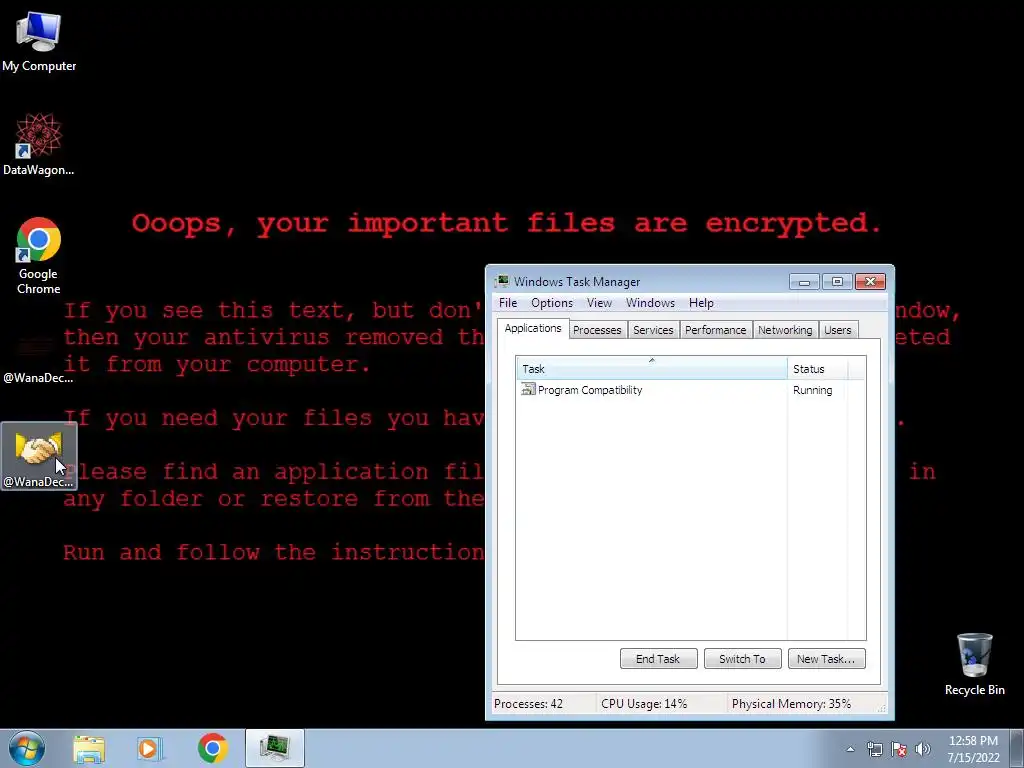
Task: Switch to the Networking tab
Action: click(785, 330)
